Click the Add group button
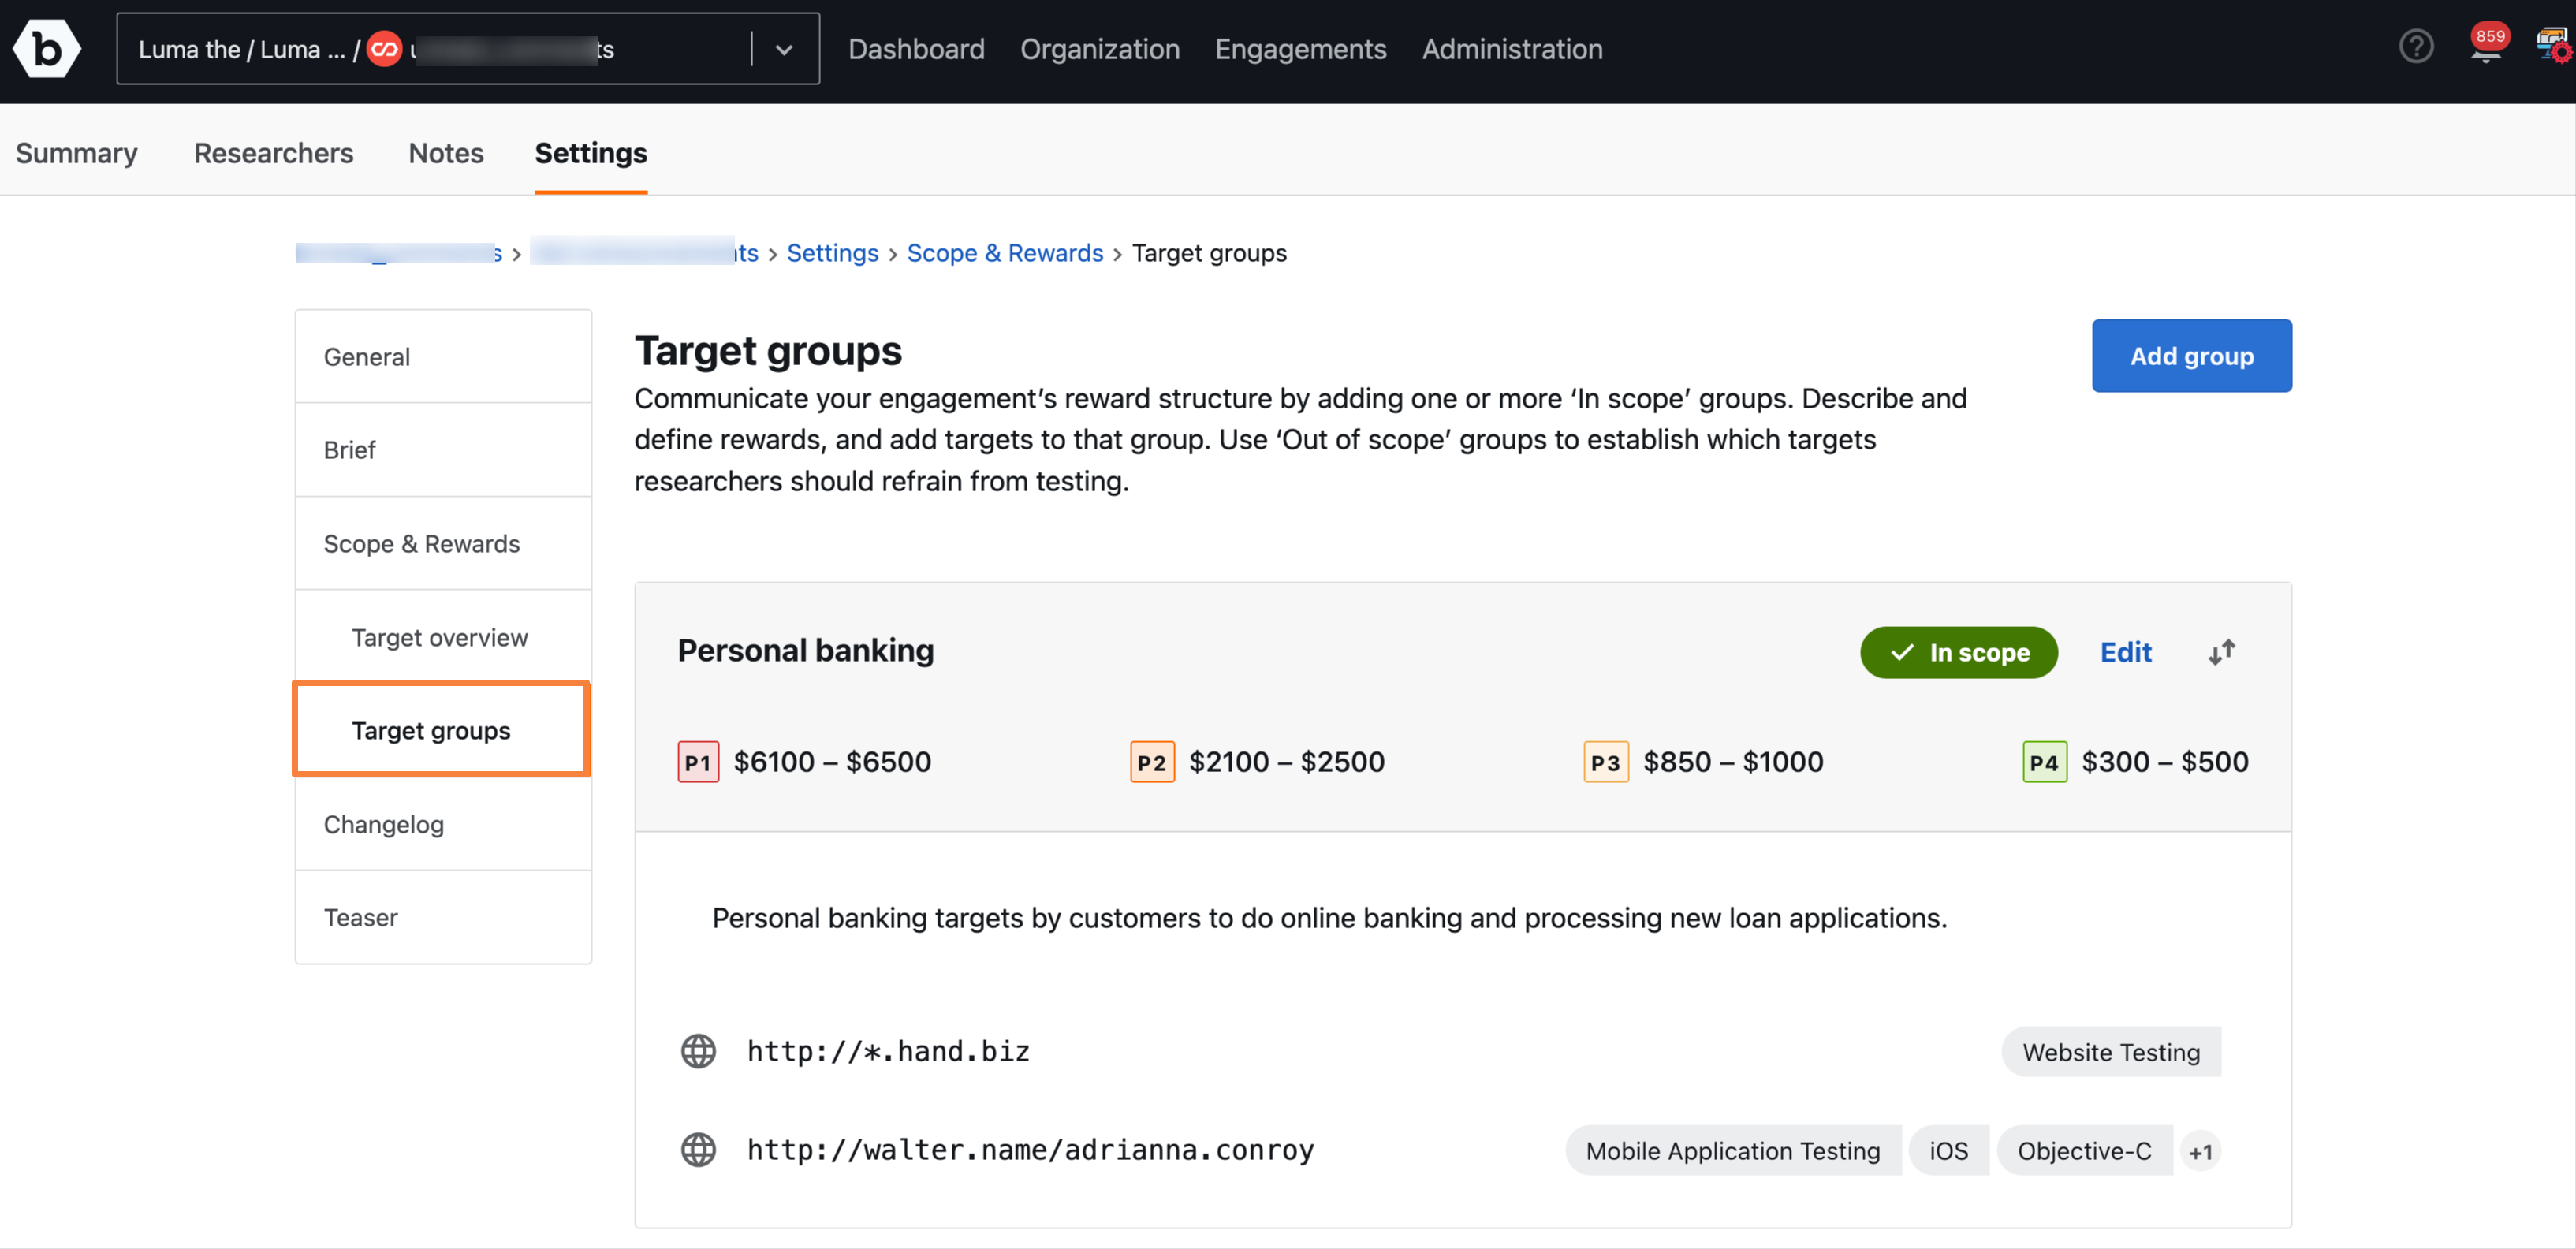Viewport: 2576px width, 1249px height. pos(2191,356)
